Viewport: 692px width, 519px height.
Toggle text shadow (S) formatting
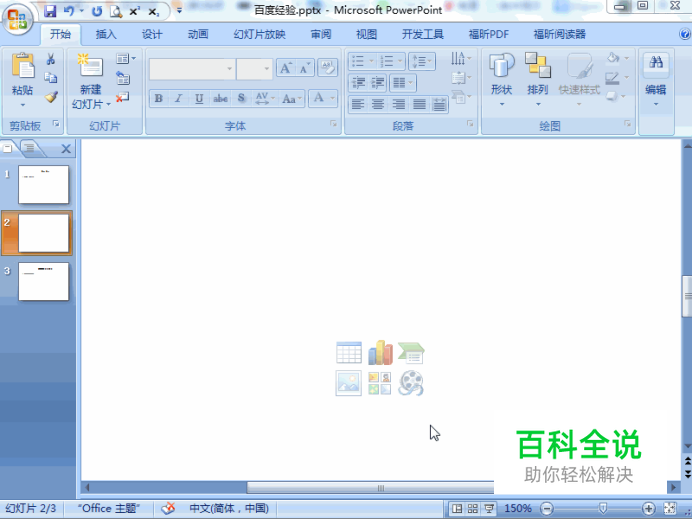click(241, 98)
